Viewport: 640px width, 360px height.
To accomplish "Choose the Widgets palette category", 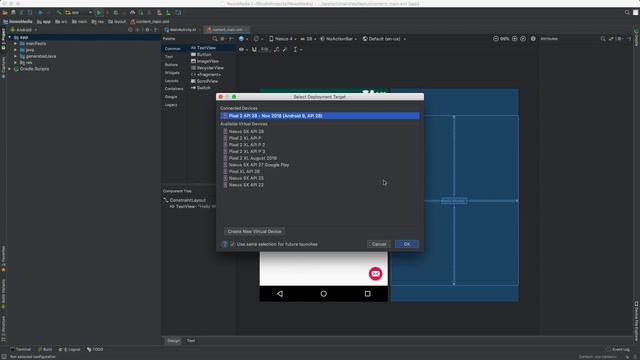I will tap(172, 73).
